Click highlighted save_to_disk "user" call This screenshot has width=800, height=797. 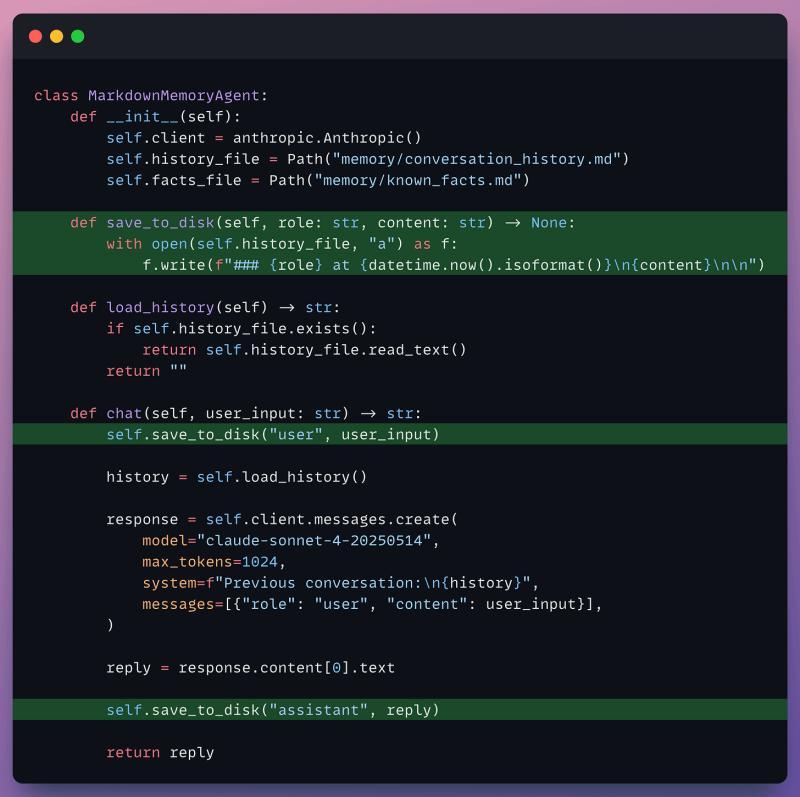tap(272, 435)
